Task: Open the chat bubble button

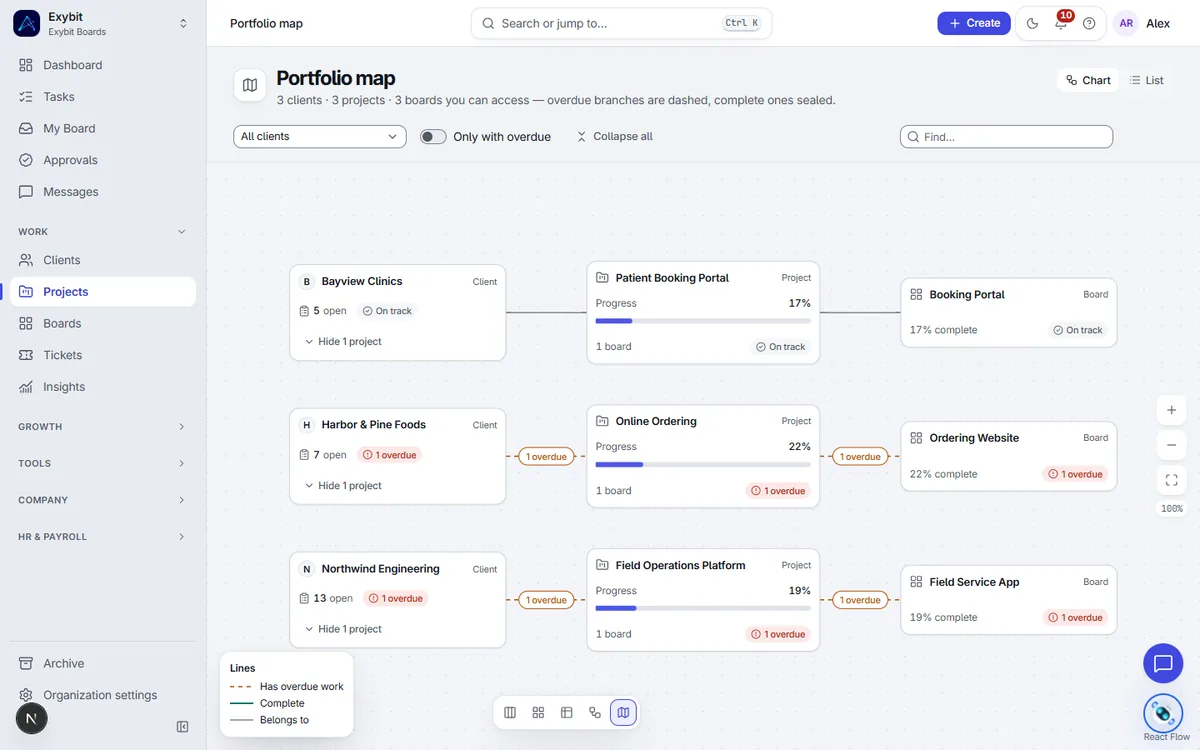Action: click(x=1163, y=663)
